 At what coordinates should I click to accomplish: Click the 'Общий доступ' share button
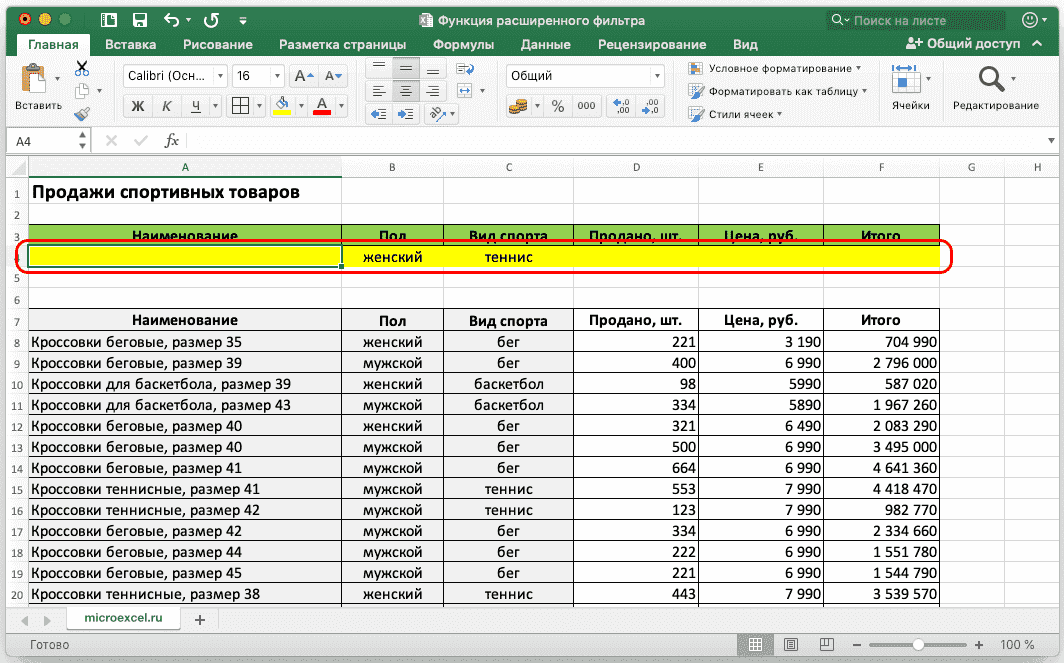(963, 44)
